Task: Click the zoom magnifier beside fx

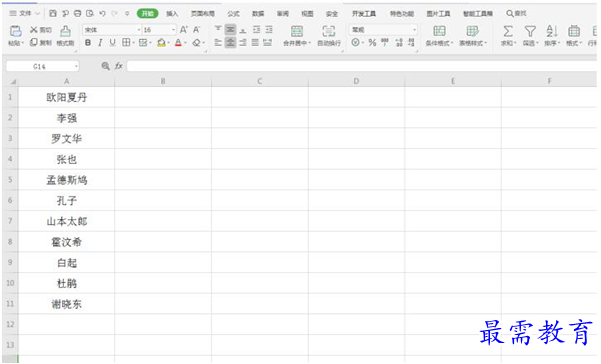Action: tap(105, 66)
